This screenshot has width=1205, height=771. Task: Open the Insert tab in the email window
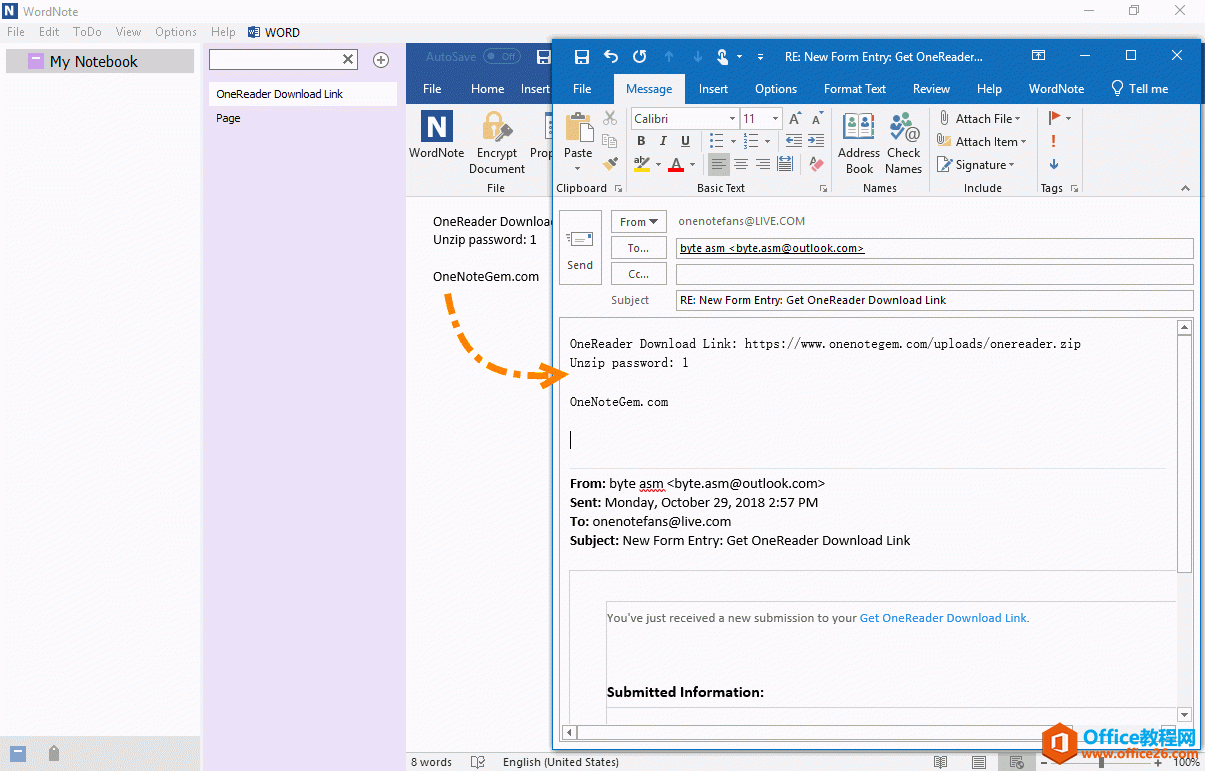click(713, 88)
